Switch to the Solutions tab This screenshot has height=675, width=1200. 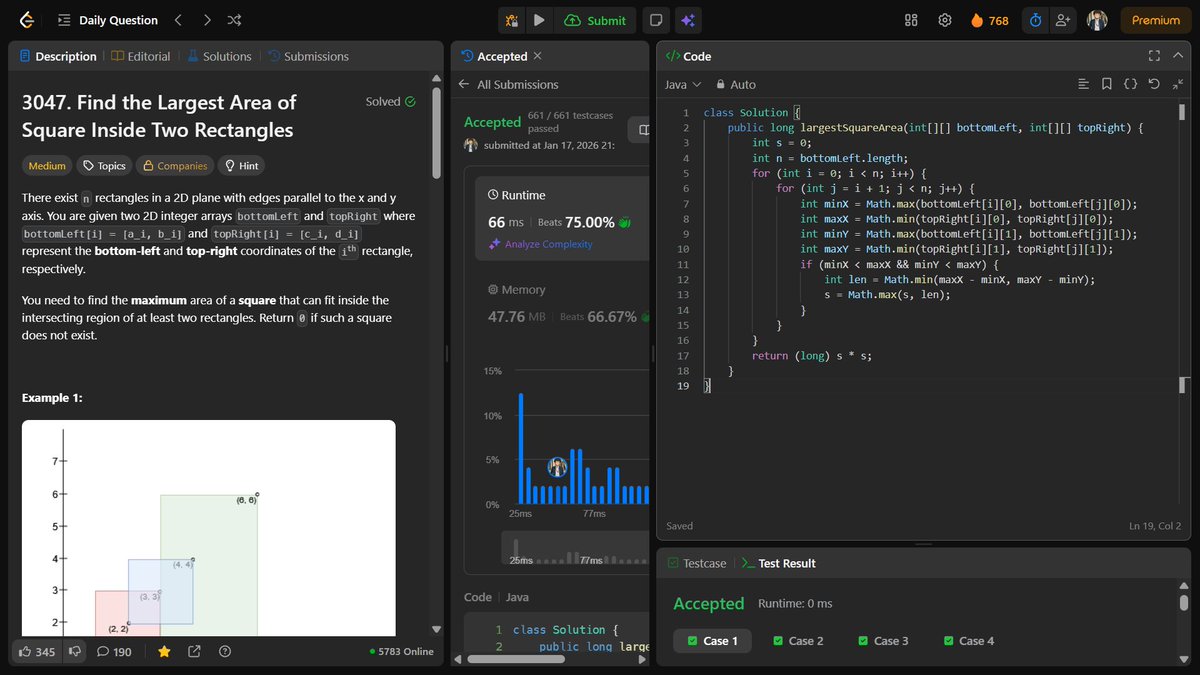220,56
